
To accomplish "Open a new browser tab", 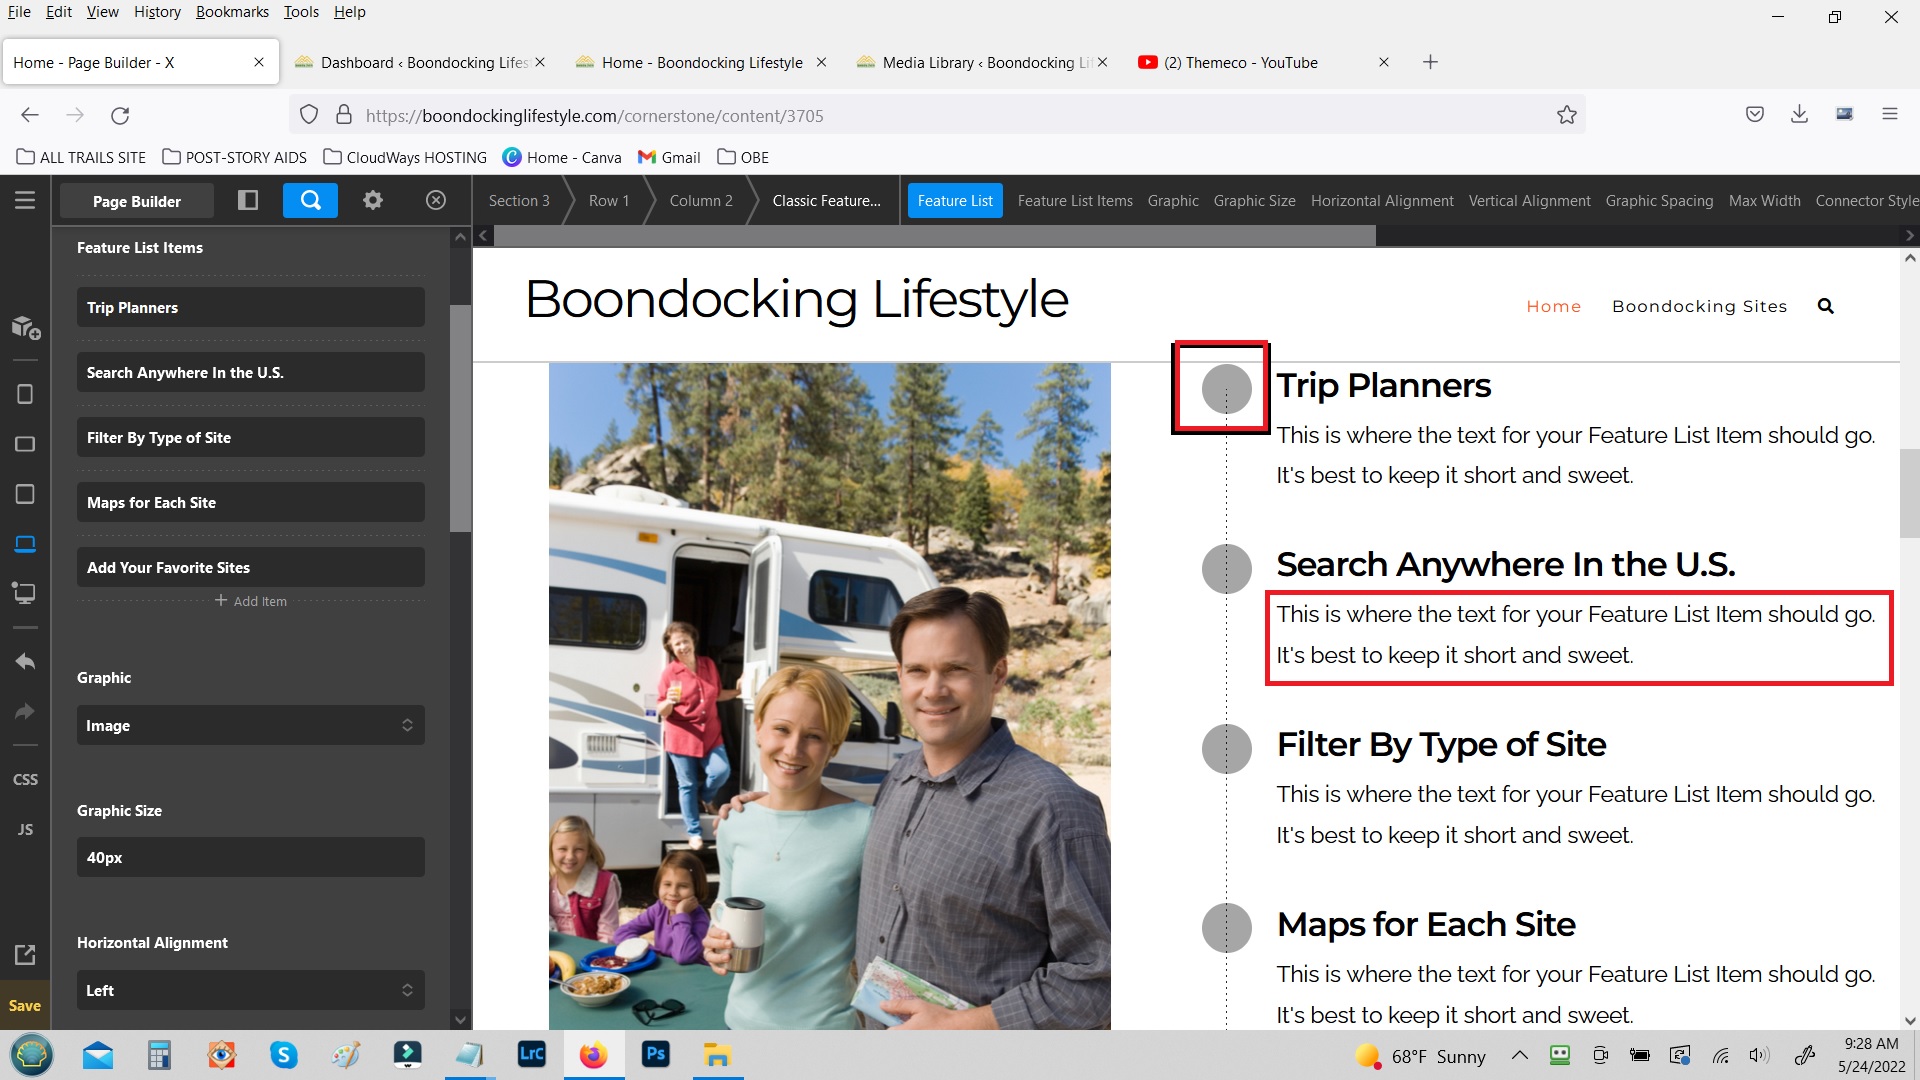I will pyautogui.click(x=1430, y=62).
